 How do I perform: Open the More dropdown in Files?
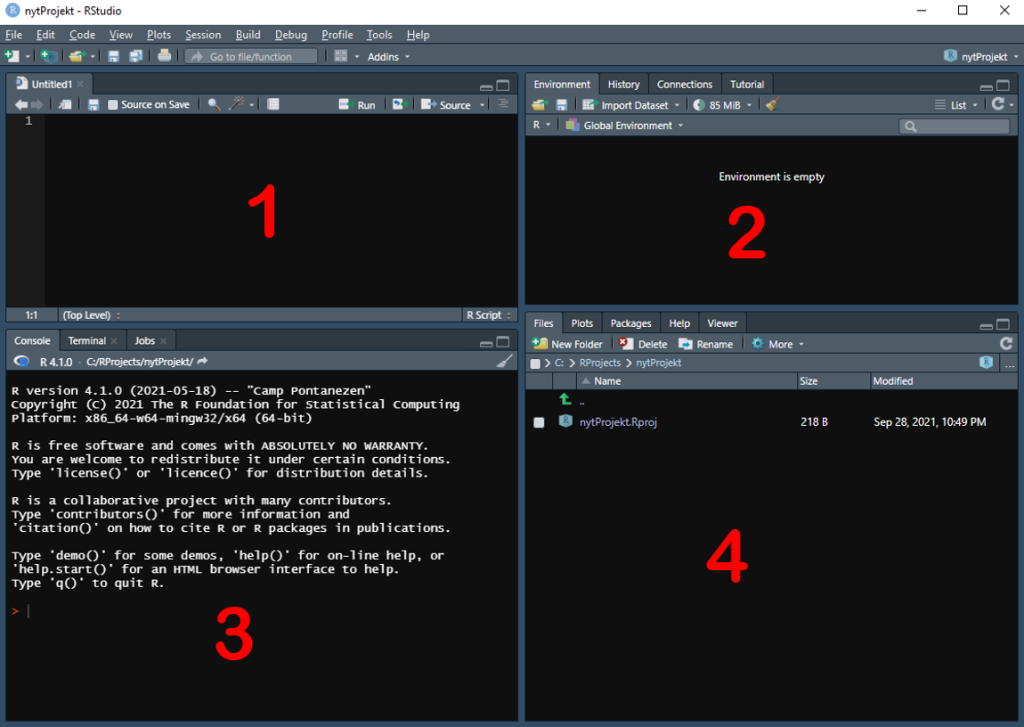pos(778,344)
